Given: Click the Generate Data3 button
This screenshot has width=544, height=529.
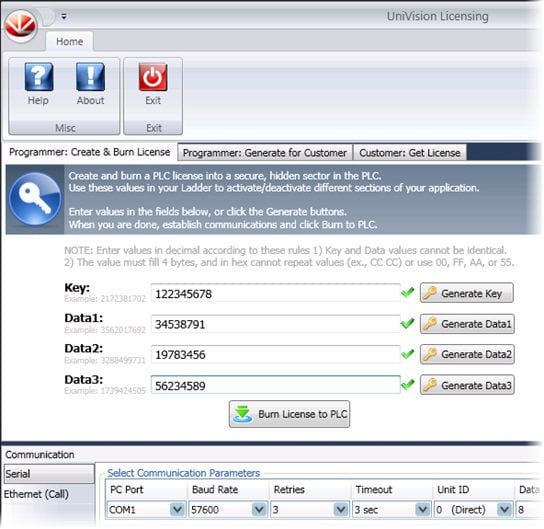Looking at the screenshot, I should (x=467, y=385).
